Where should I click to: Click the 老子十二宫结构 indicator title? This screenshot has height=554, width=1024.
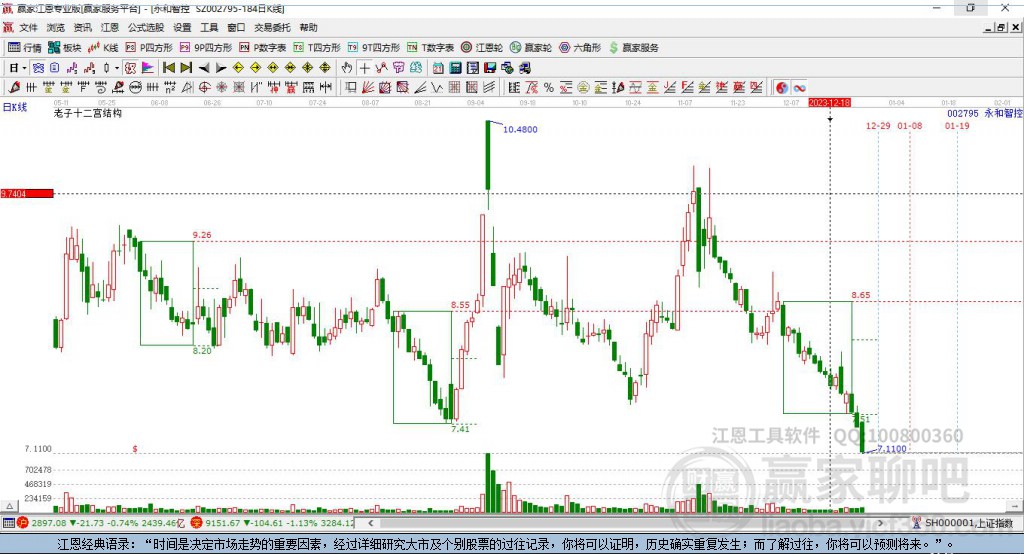pyautogui.click(x=88, y=113)
